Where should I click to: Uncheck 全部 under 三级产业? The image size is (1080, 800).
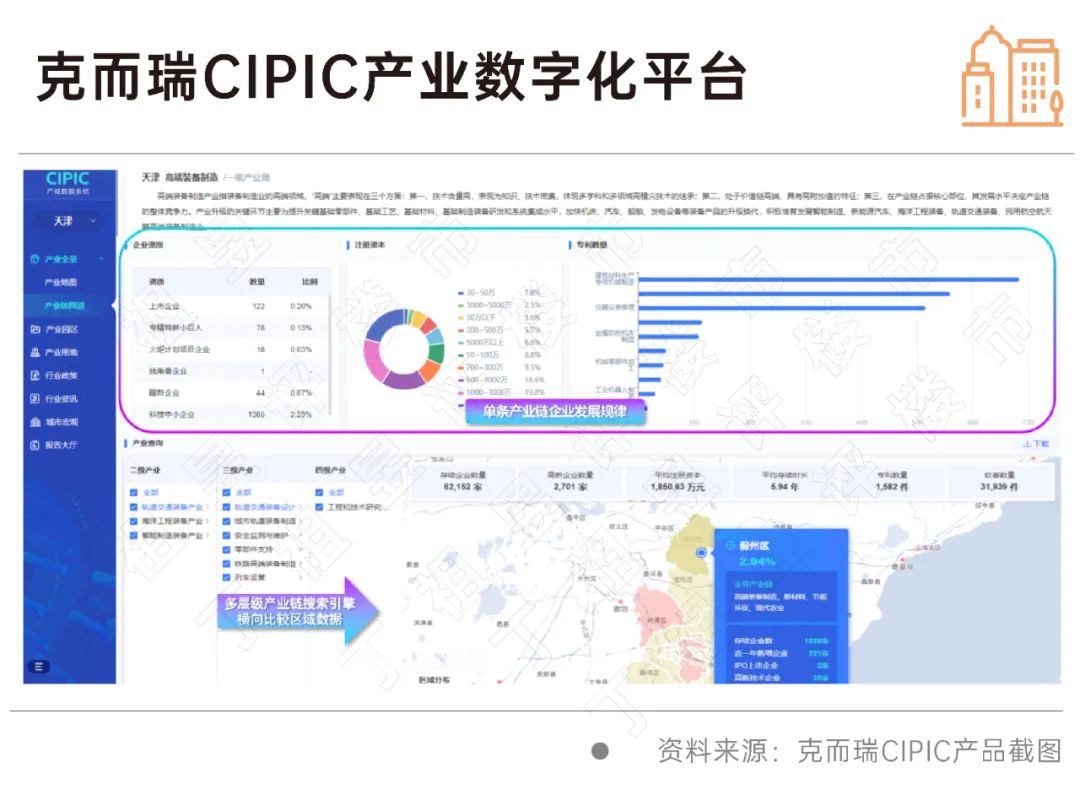227,493
